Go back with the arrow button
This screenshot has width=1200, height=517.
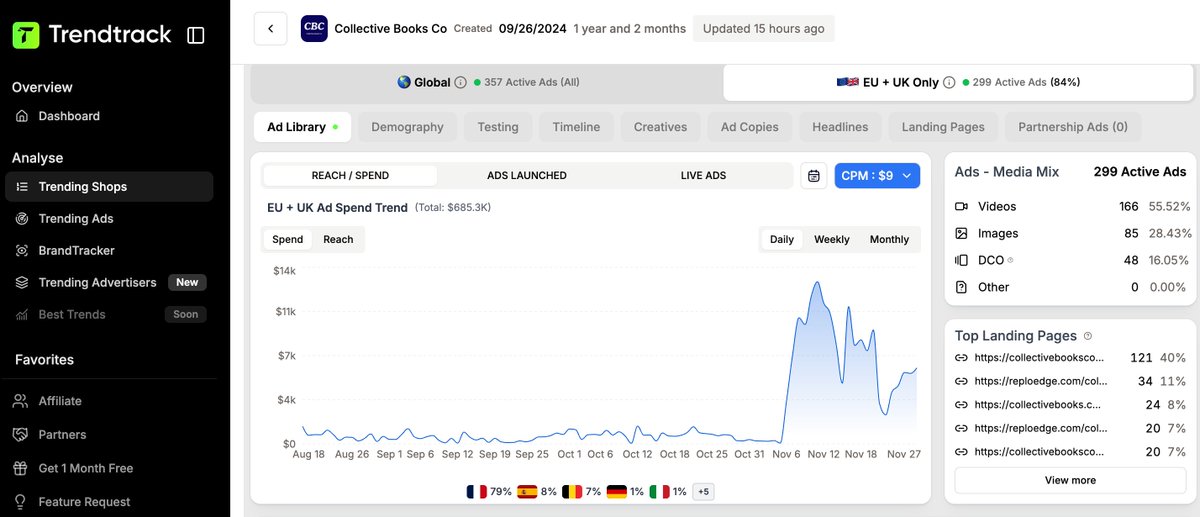[x=270, y=28]
